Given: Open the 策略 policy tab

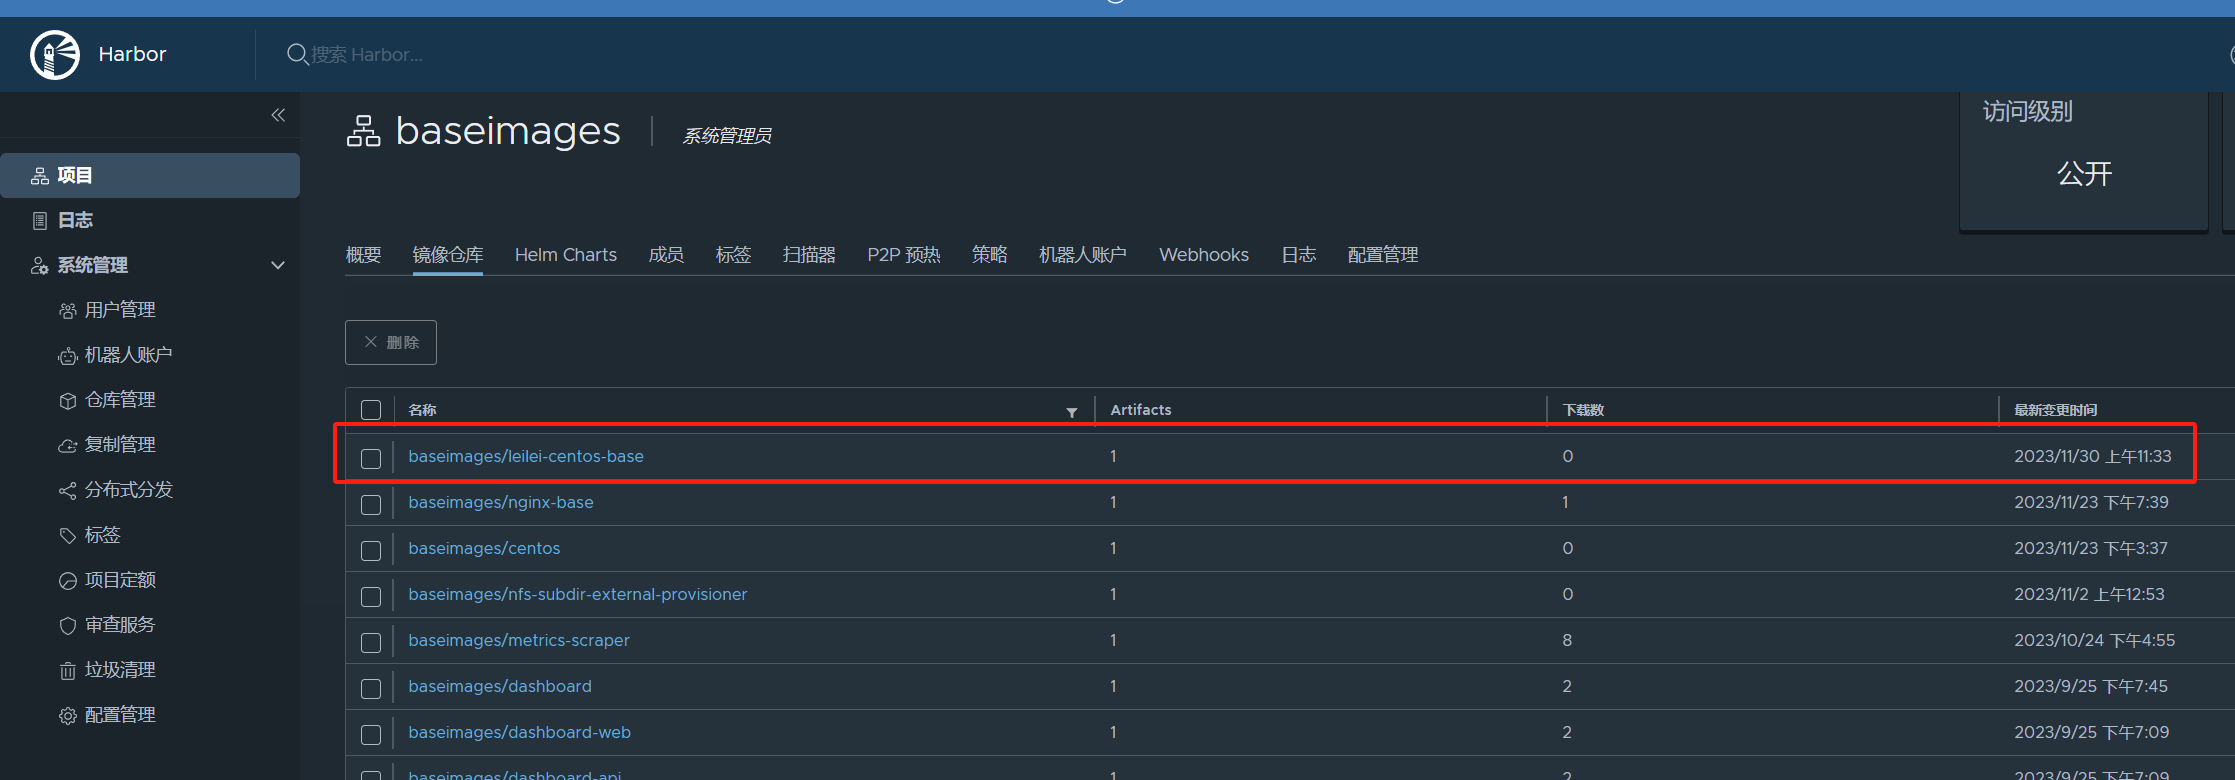Looking at the screenshot, I should tap(990, 255).
